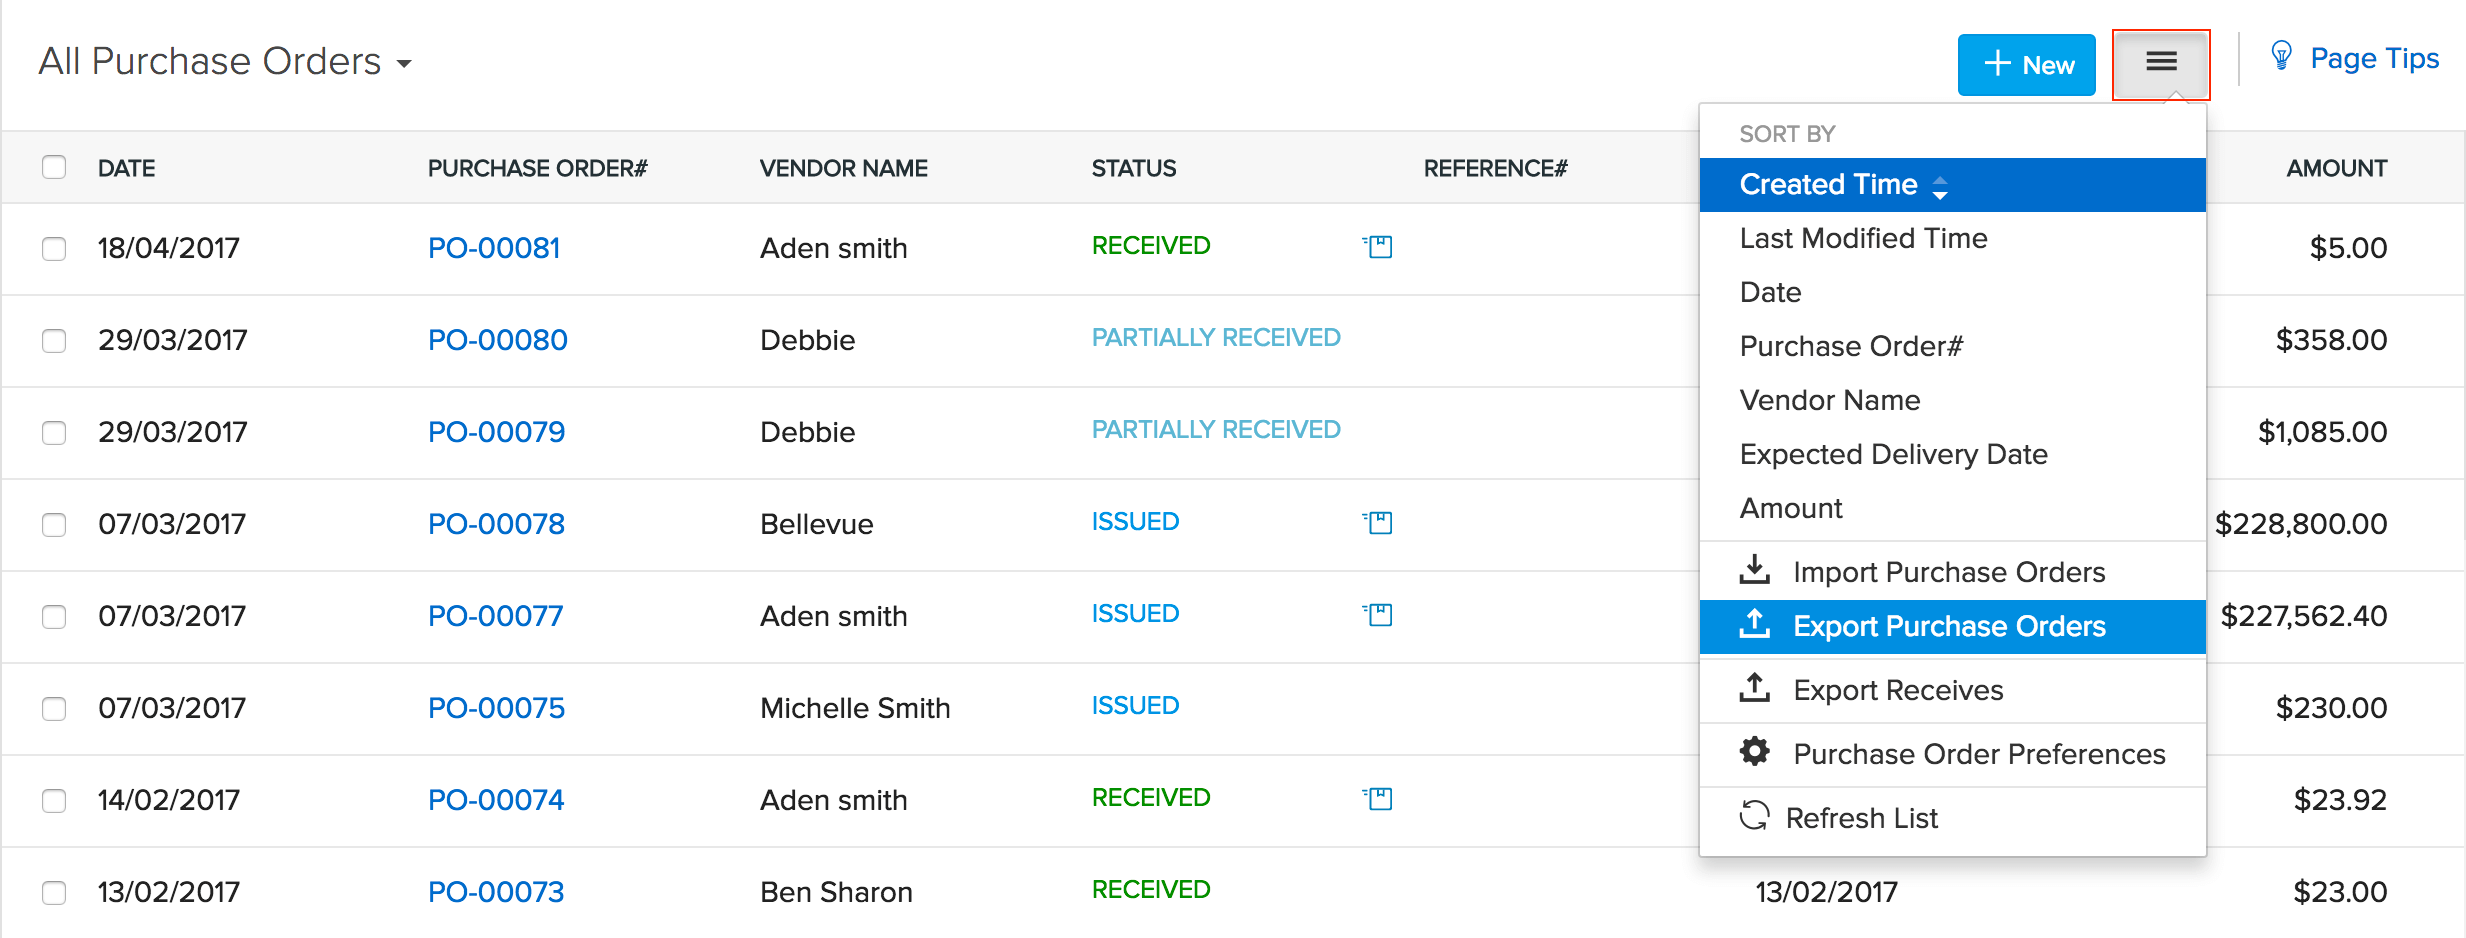This screenshot has width=2466, height=938.
Task: Click the receive icon in PO-00077 row
Action: click(x=1378, y=614)
